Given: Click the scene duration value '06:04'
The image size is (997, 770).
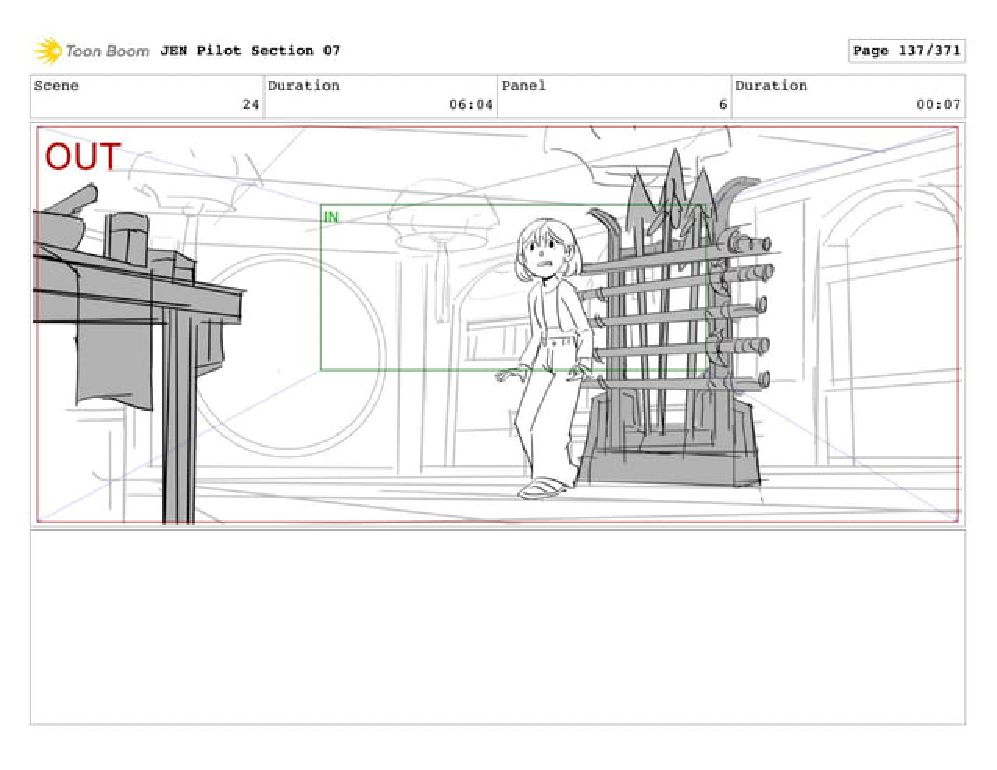Looking at the screenshot, I should [x=471, y=104].
